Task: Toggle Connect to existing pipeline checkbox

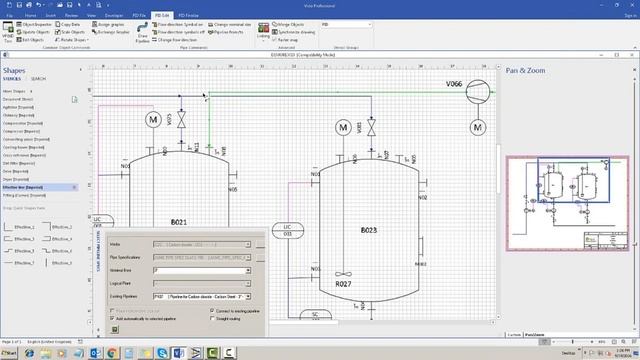Action: pyautogui.click(x=212, y=311)
